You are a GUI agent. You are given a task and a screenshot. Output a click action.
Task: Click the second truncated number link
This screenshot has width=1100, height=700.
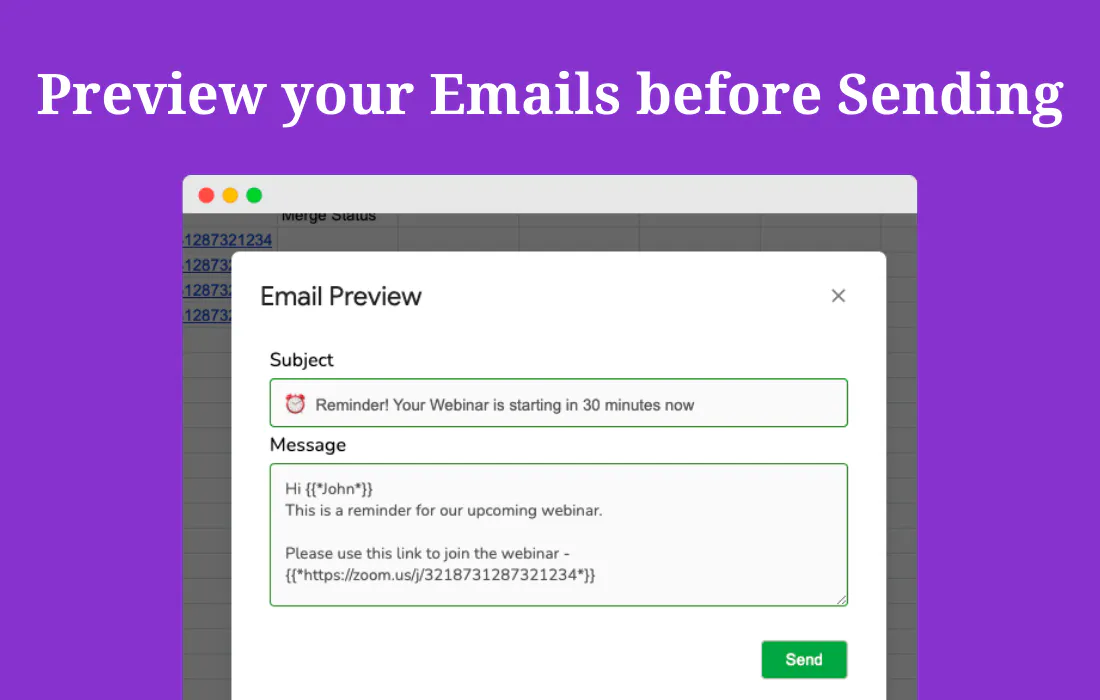(207, 265)
